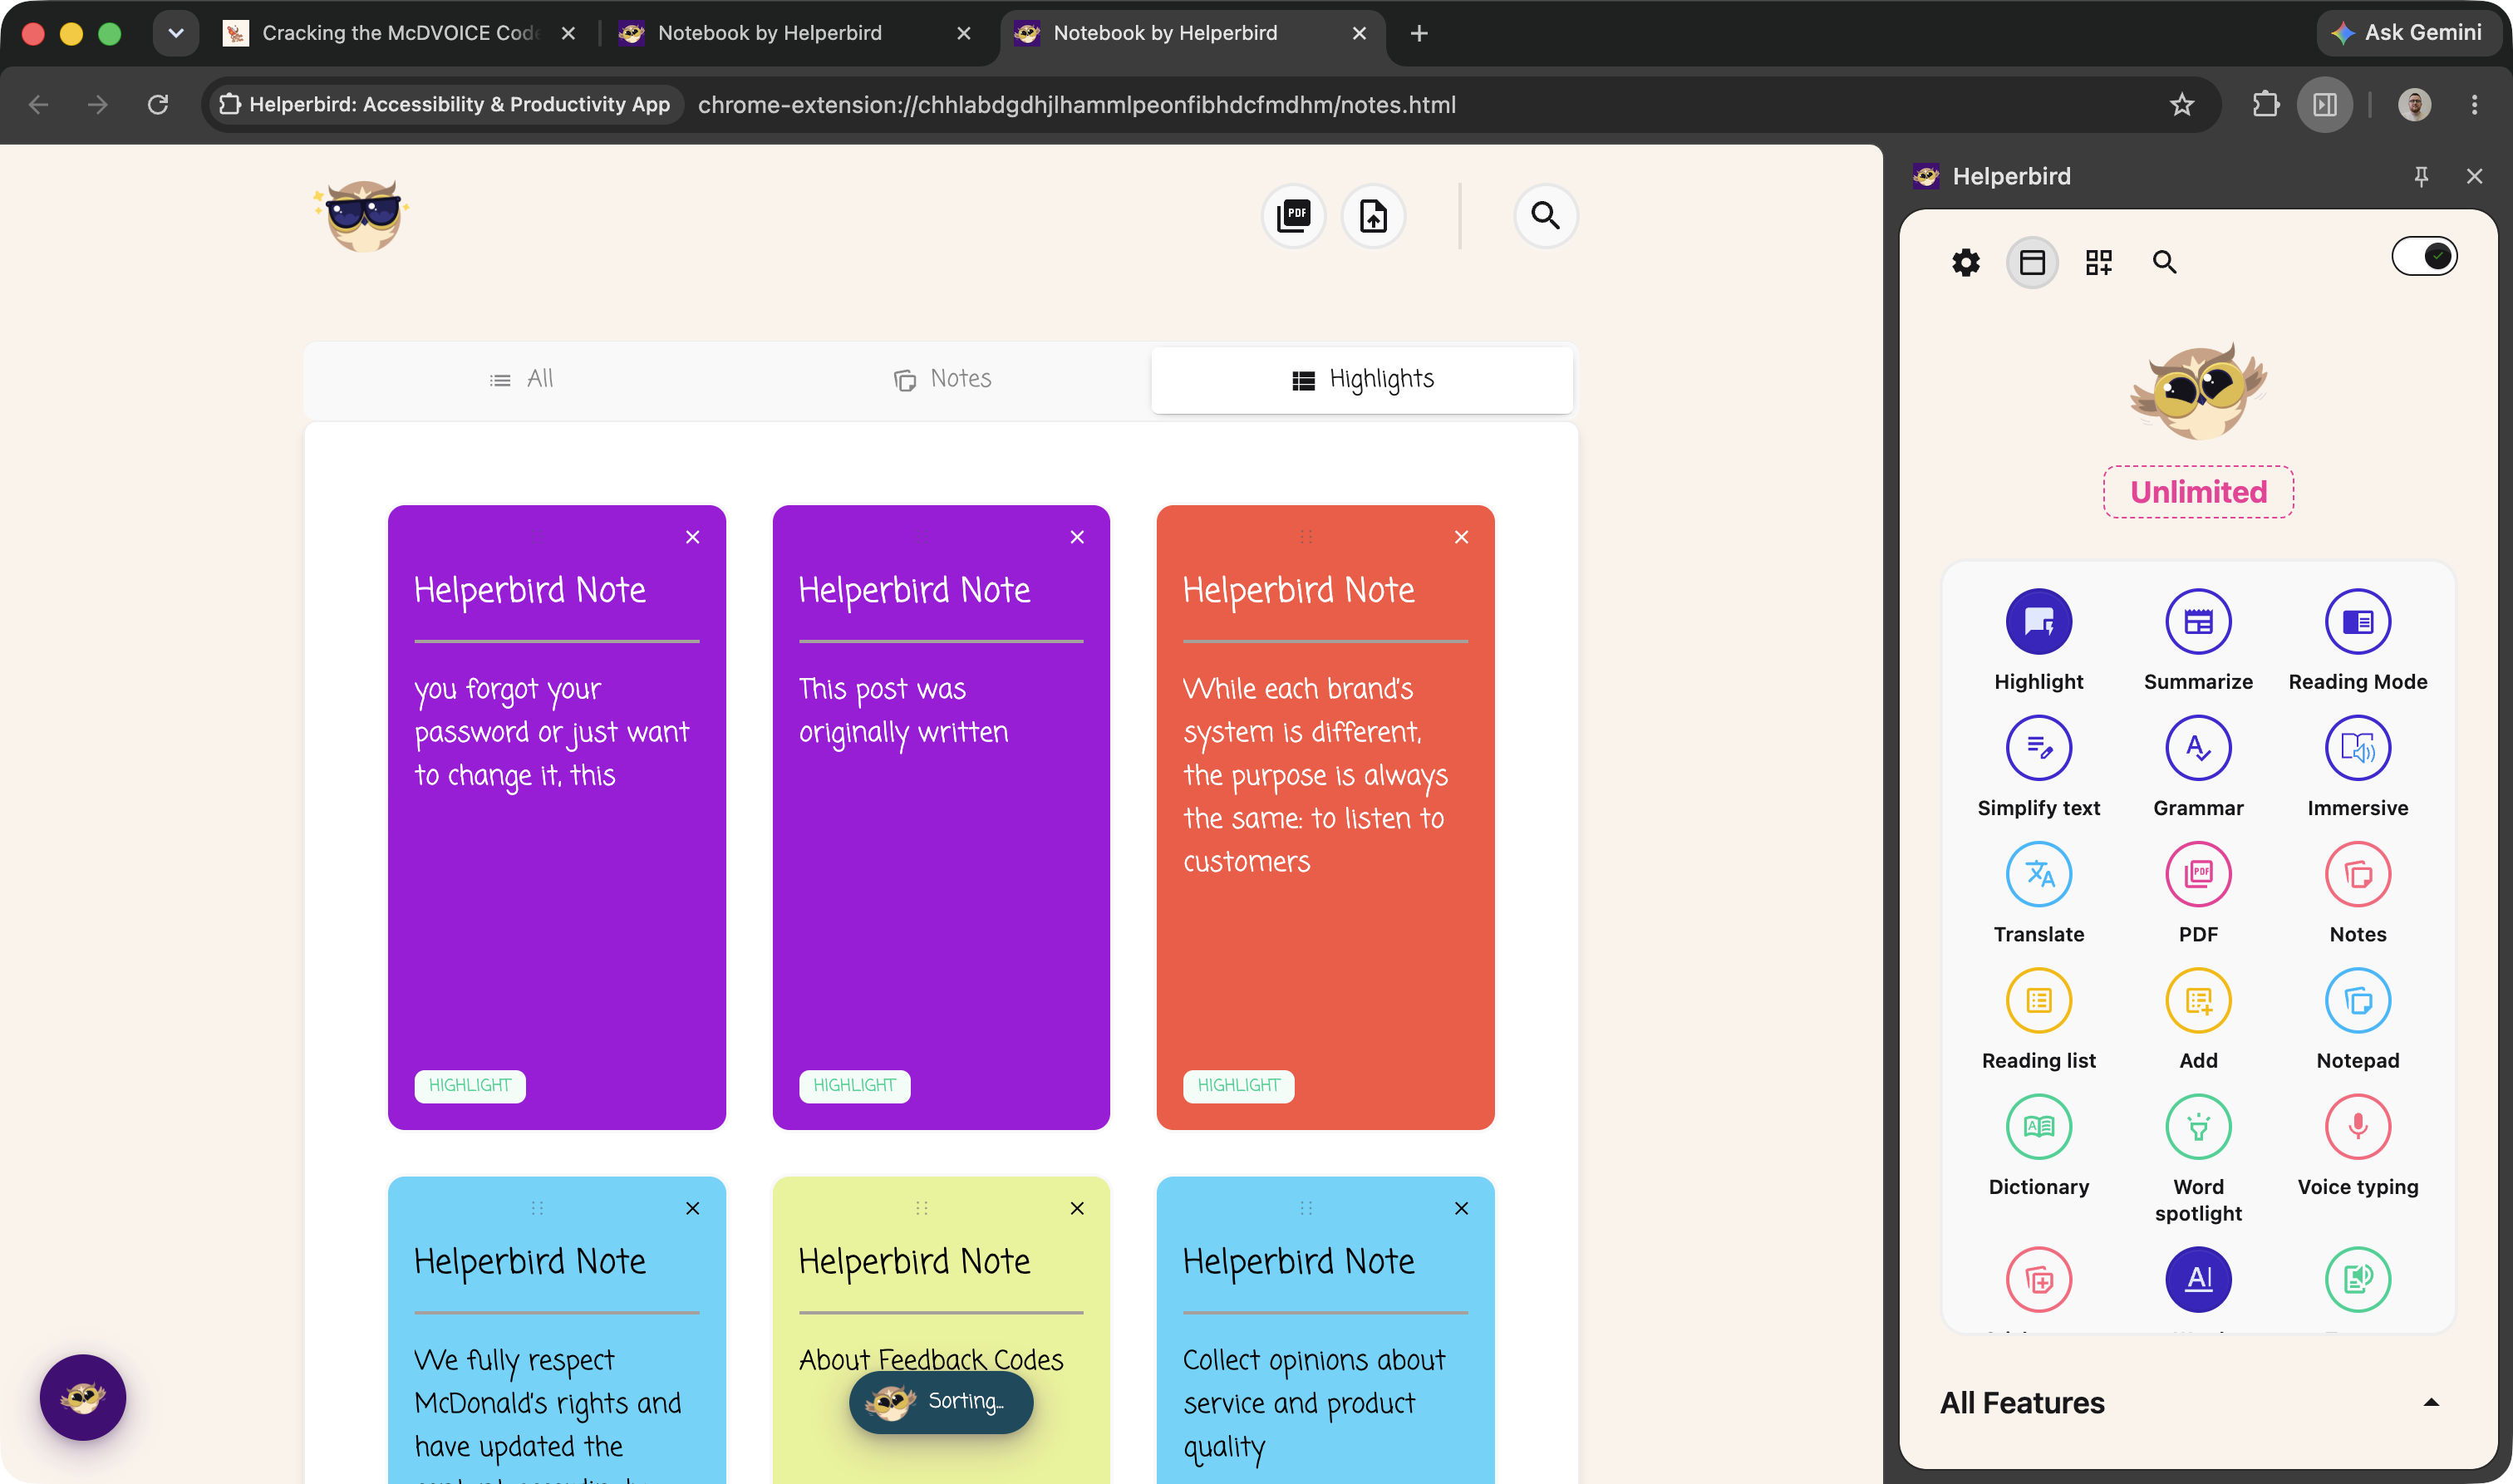Open the Chrome tab search dropdown
The height and width of the screenshot is (1484, 2513).
(x=176, y=33)
